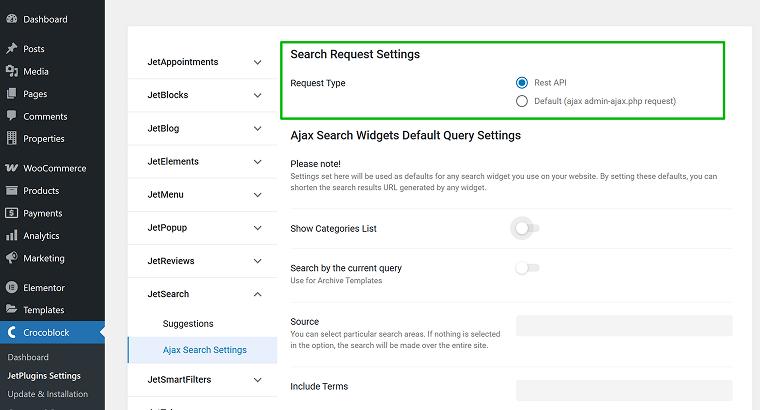Click the Marketing megaphone icon

[x=12, y=258]
